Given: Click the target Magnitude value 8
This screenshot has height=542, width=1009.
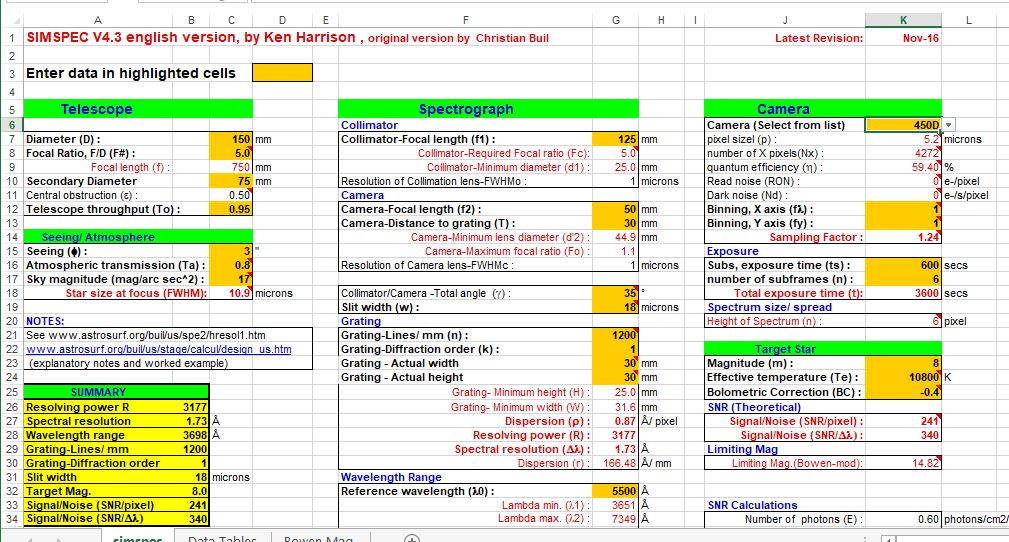Looking at the screenshot, I should click(x=903, y=363).
